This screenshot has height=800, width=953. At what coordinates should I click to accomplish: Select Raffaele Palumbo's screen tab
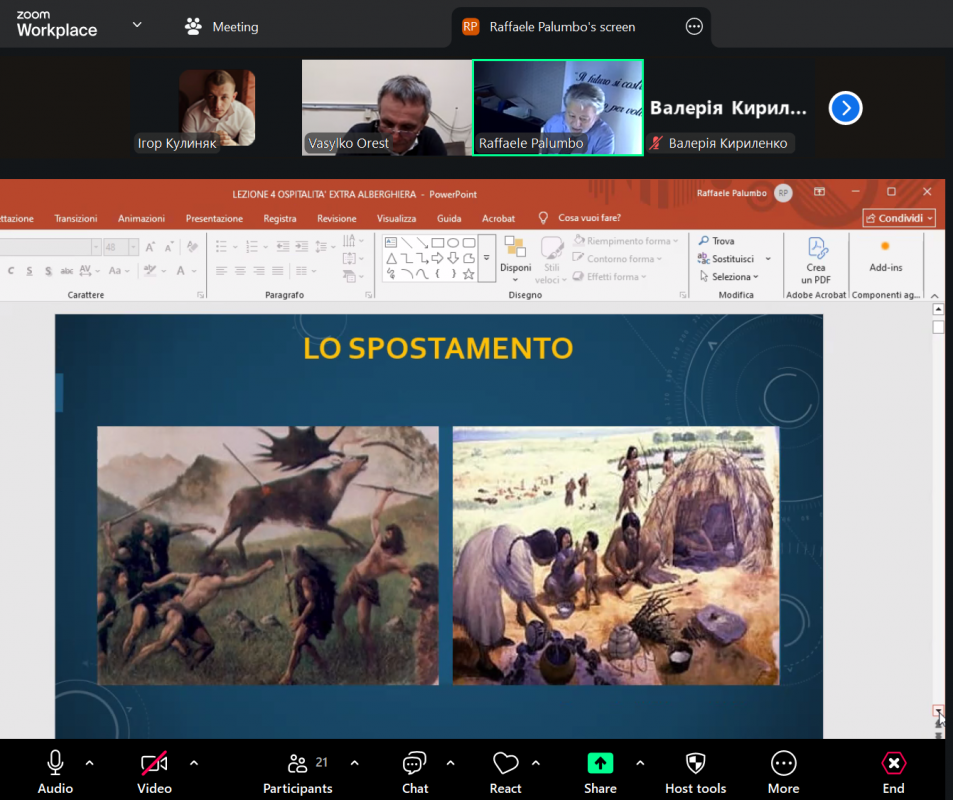coord(562,27)
